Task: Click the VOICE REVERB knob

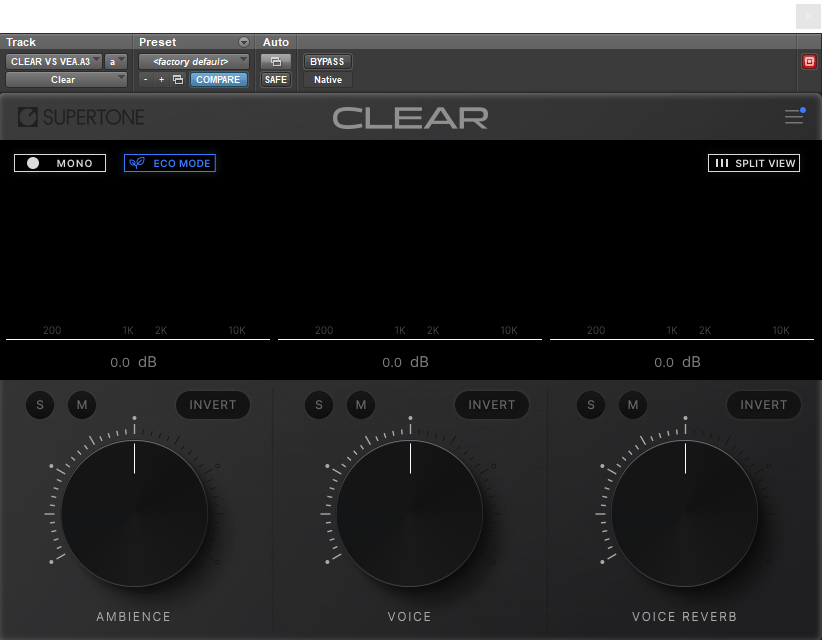Action: click(x=685, y=513)
